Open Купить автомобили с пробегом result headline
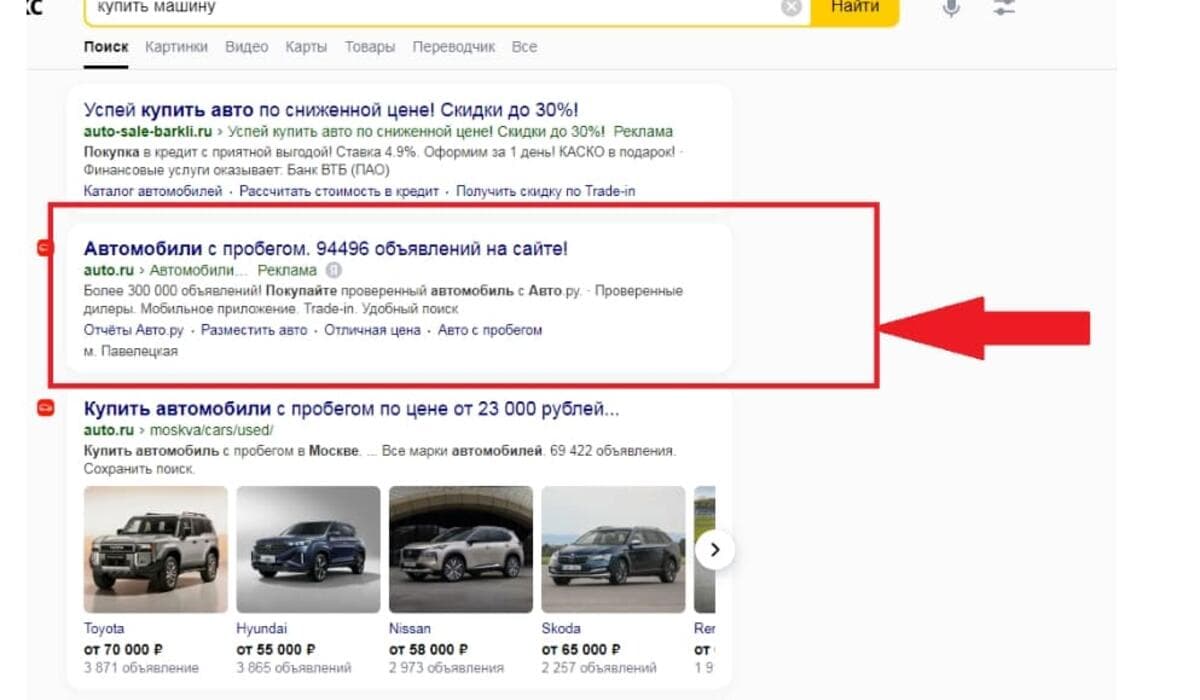 pos(352,408)
